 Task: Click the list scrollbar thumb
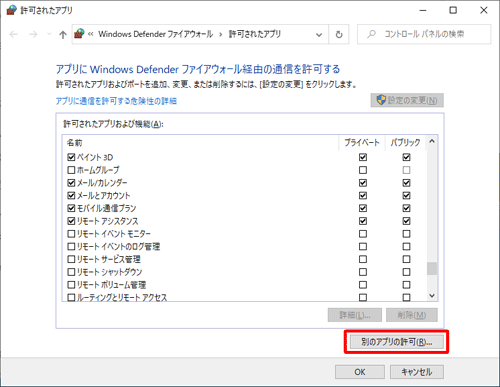click(432, 269)
